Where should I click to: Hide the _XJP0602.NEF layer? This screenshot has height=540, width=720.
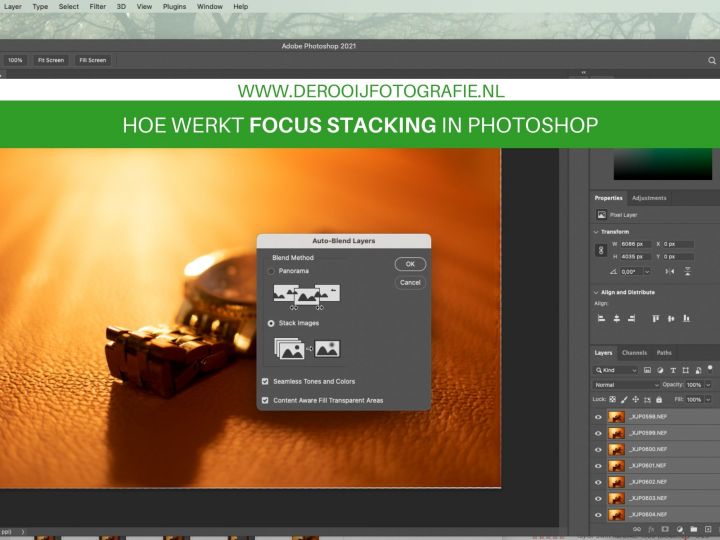pos(598,482)
